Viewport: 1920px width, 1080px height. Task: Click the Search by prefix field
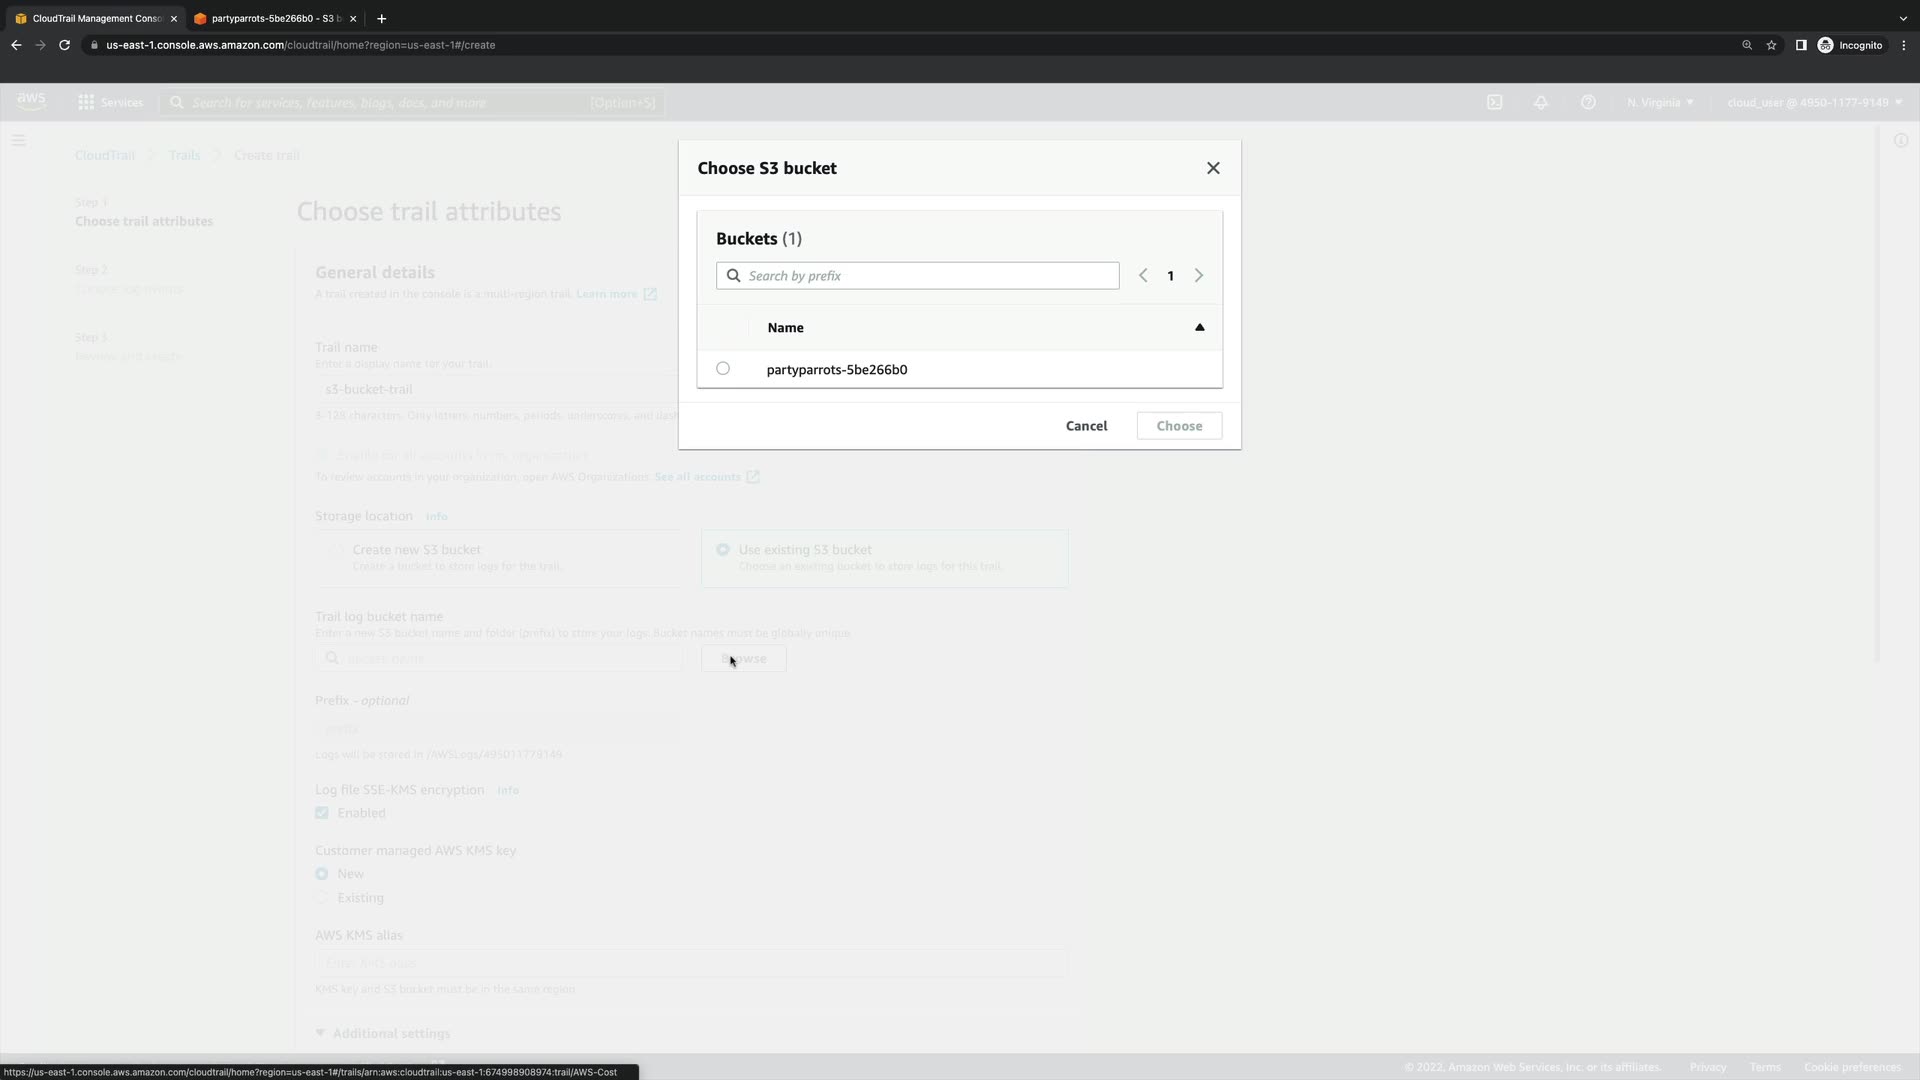pyautogui.click(x=930, y=276)
